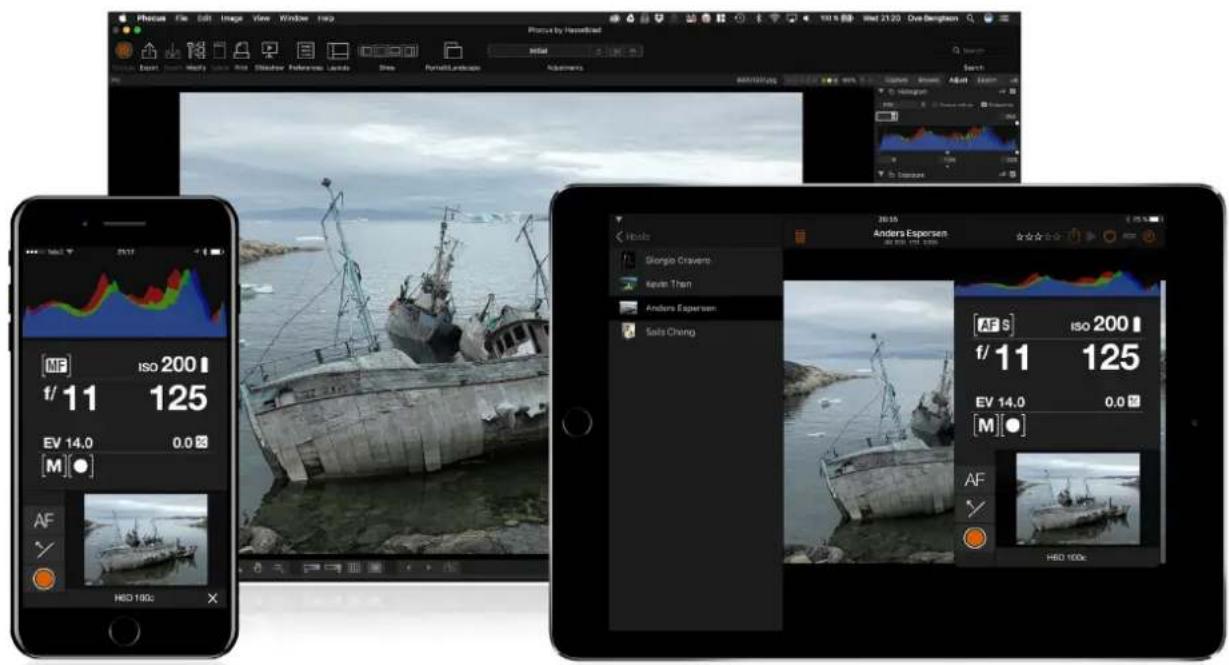Tap shutter speed 125 on iPad

pyautogui.click(x=1110, y=357)
